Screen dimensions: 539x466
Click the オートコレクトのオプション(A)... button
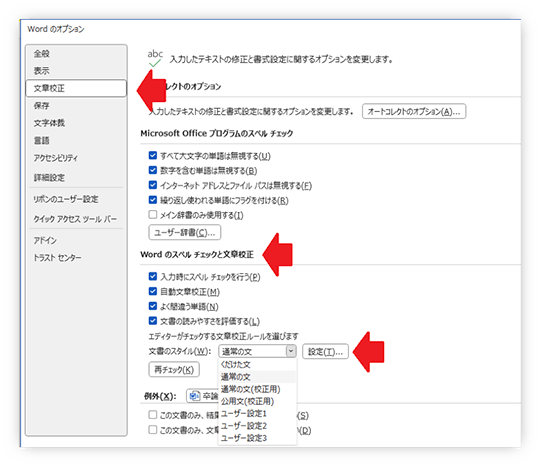414,111
